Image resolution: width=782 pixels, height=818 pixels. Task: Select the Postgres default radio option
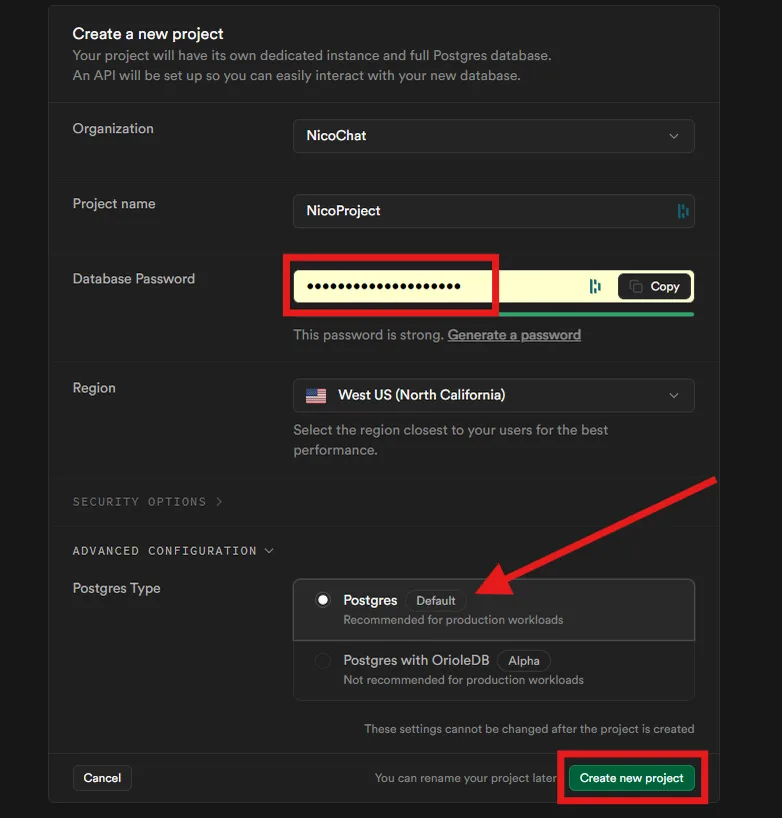click(x=323, y=600)
